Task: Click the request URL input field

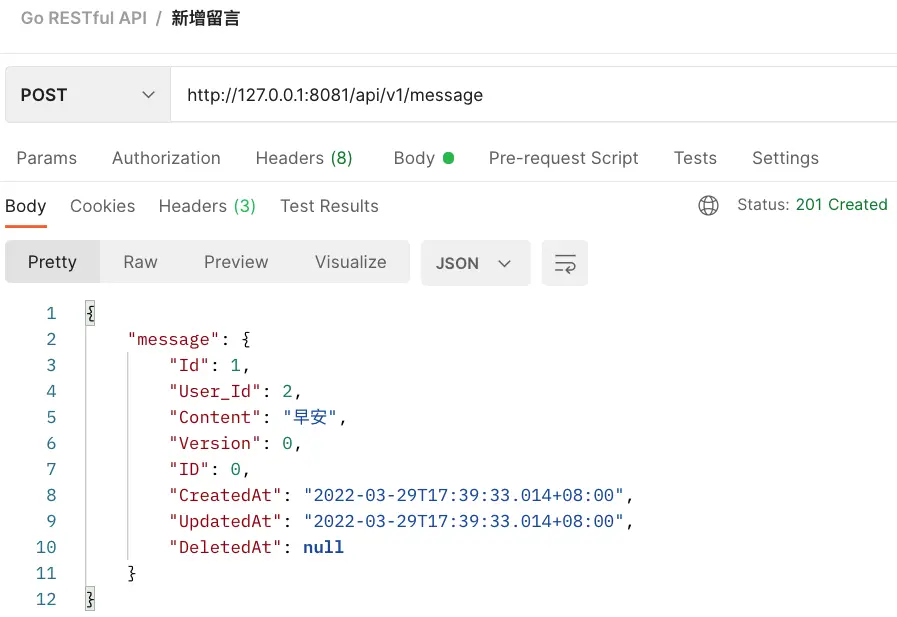Action: tap(530, 95)
